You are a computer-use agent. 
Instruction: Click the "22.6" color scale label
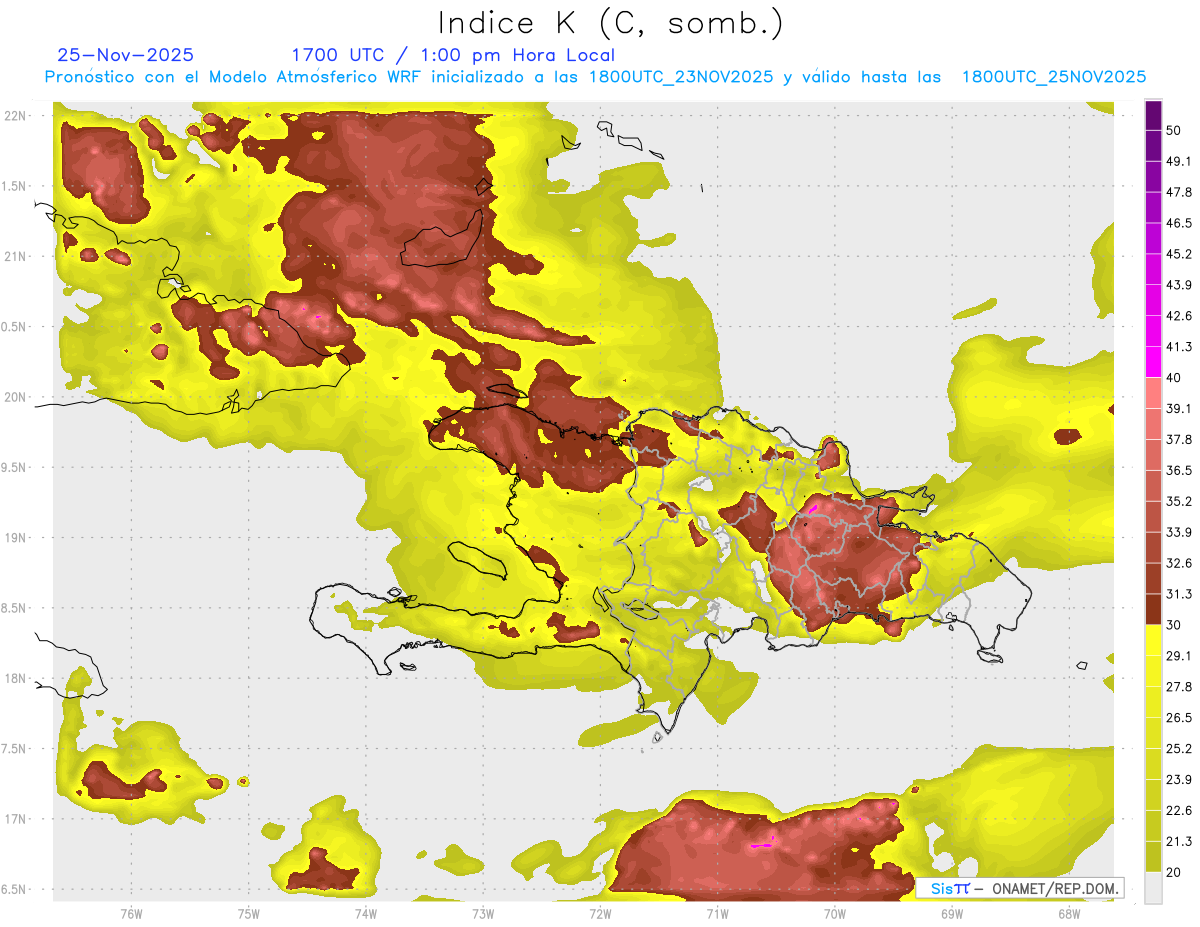[x=1179, y=811]
